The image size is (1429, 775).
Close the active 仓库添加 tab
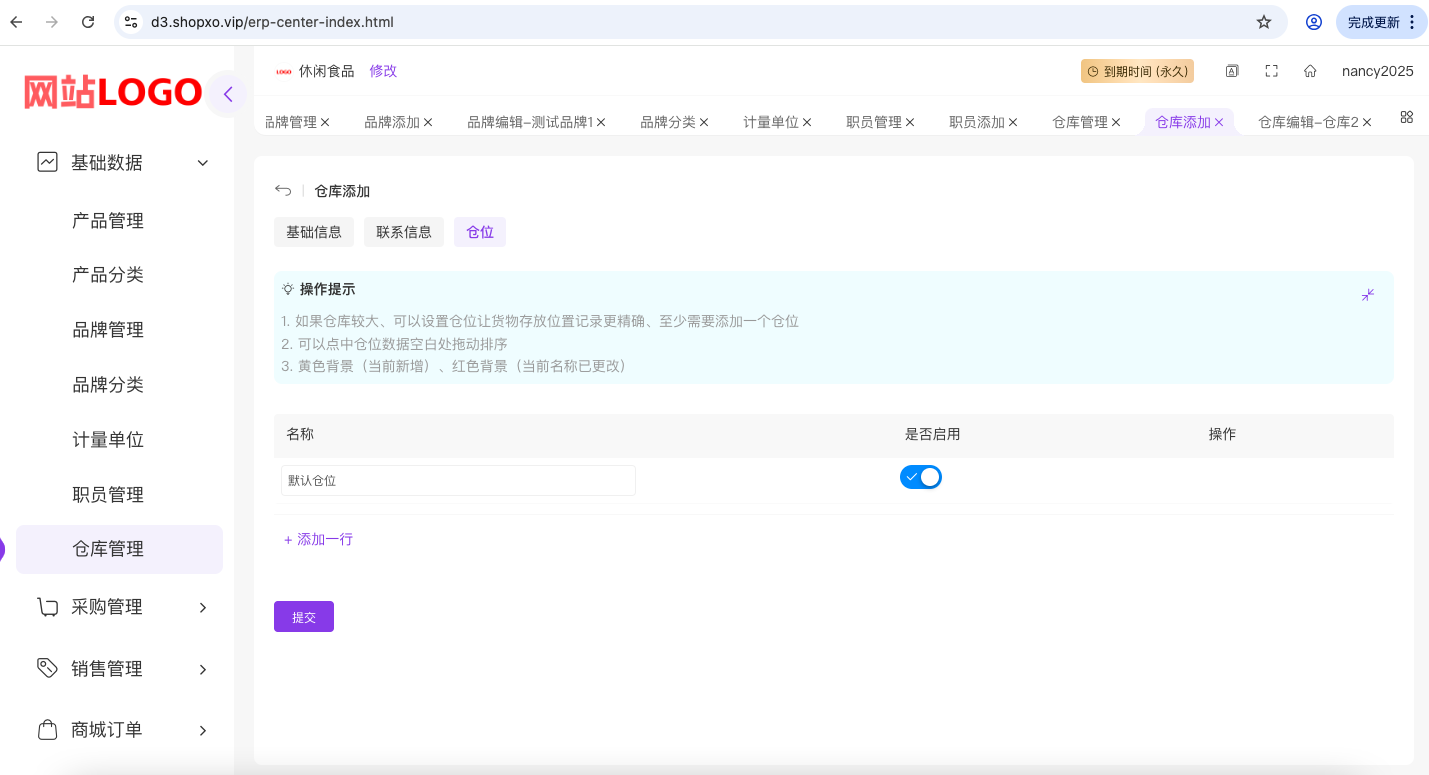coord(1219,122)
